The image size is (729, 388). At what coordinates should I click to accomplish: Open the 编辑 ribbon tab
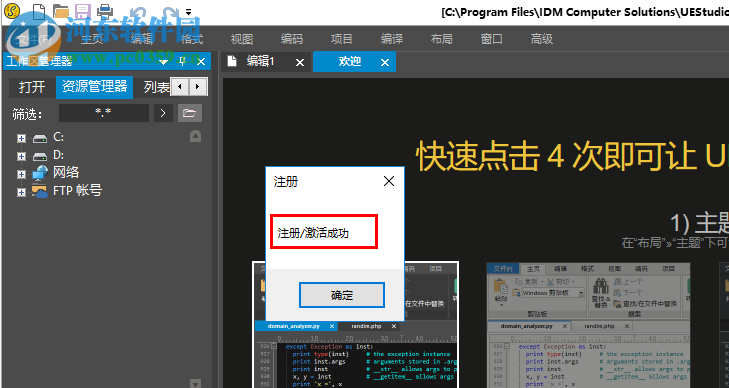pos(142,39)
